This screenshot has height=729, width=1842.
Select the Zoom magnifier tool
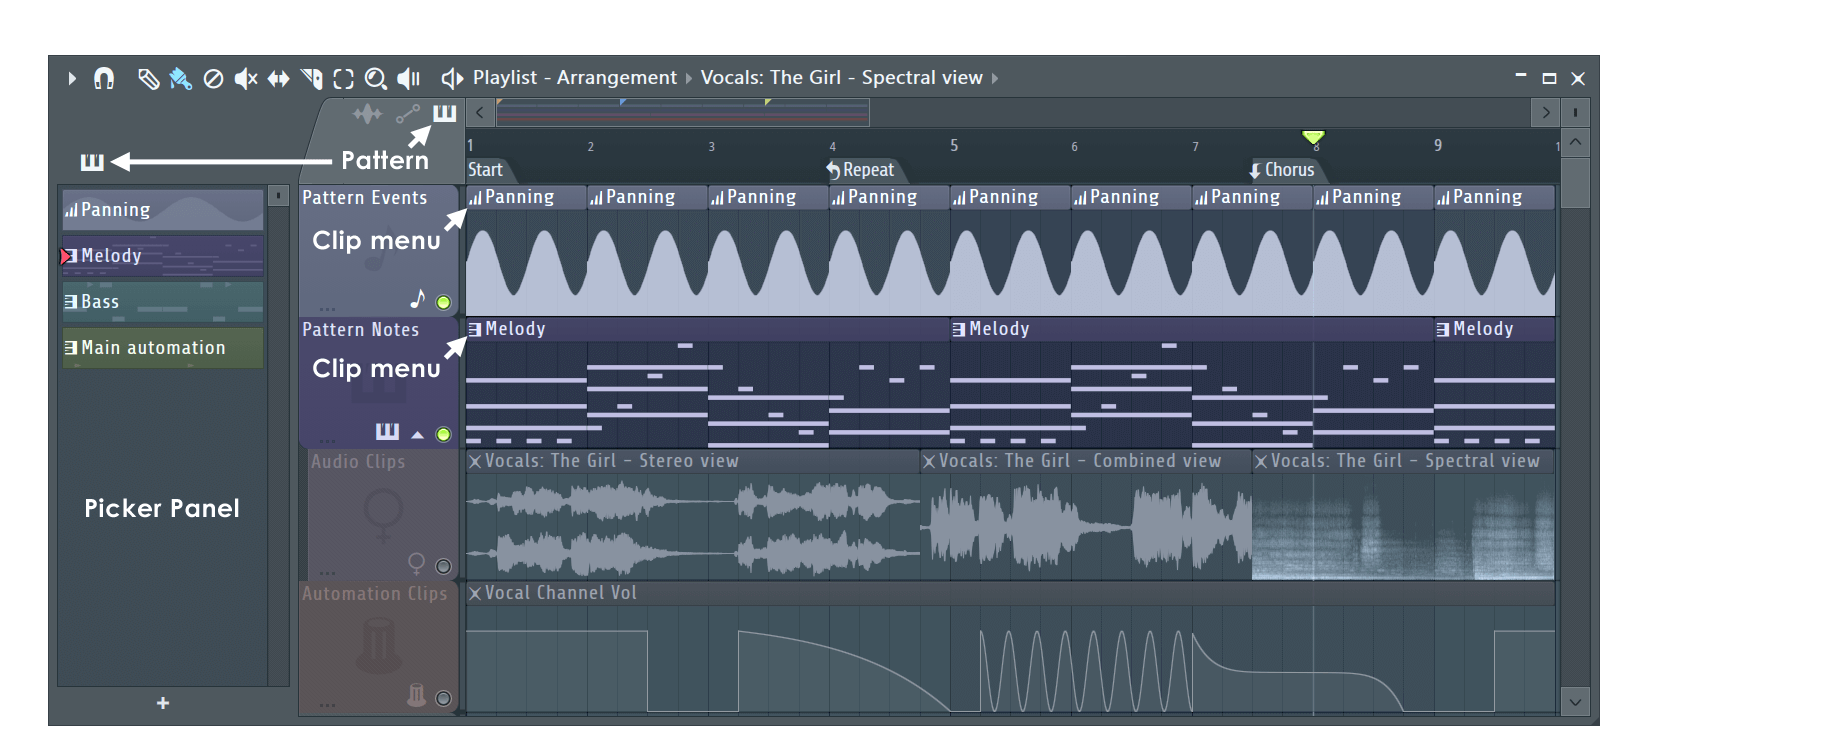coord(376,78)
